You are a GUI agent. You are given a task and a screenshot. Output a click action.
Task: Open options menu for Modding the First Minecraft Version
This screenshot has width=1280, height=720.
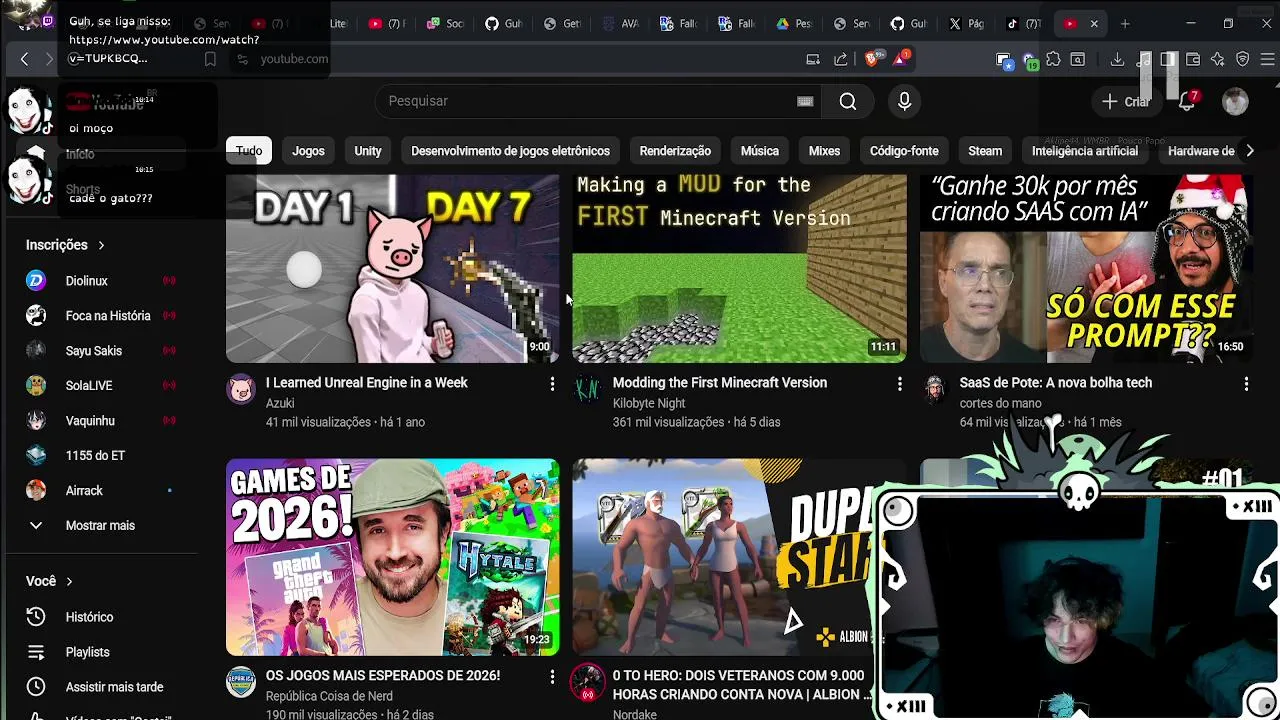click(x=899, y=383)
